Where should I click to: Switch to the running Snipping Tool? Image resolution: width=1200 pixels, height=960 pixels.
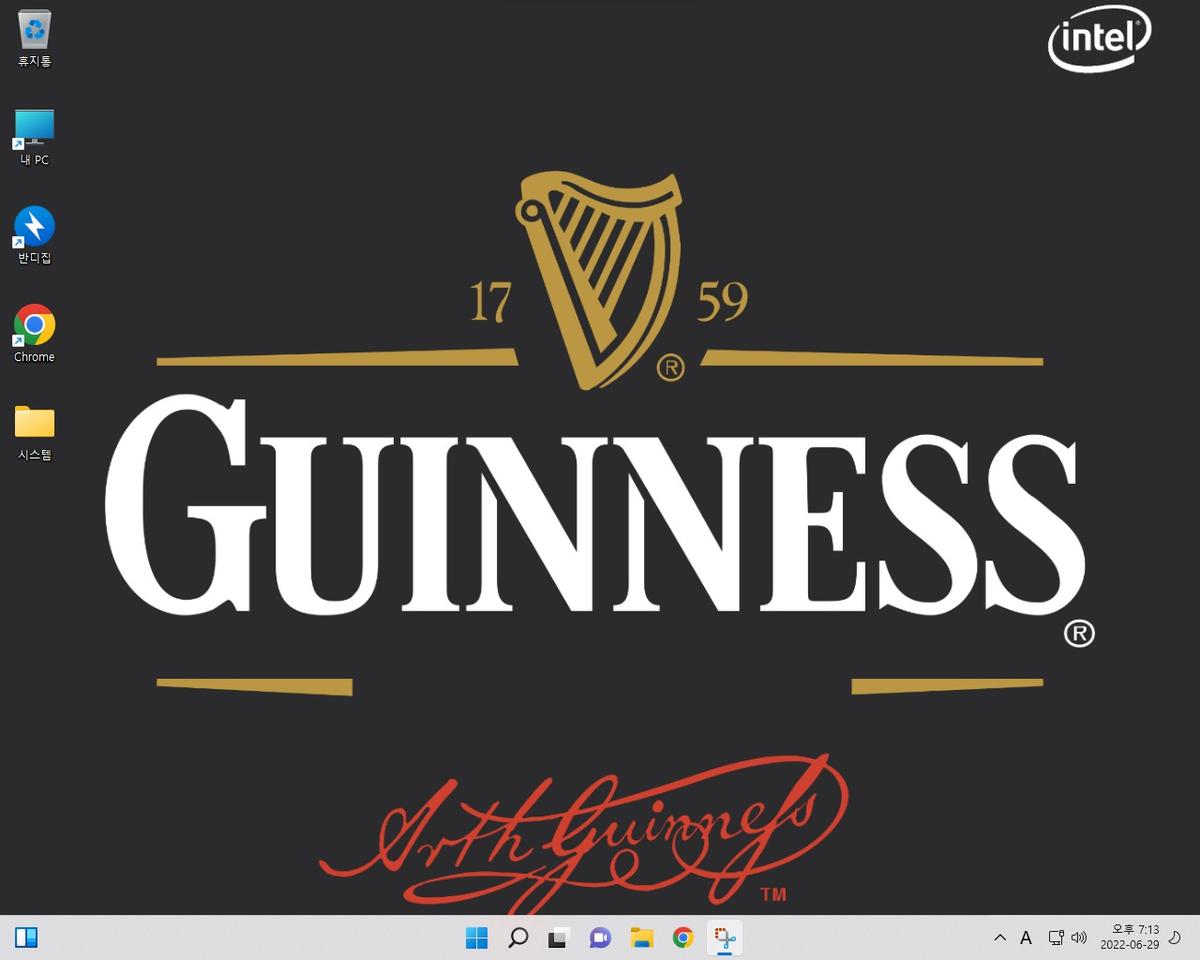coord(724,938)
